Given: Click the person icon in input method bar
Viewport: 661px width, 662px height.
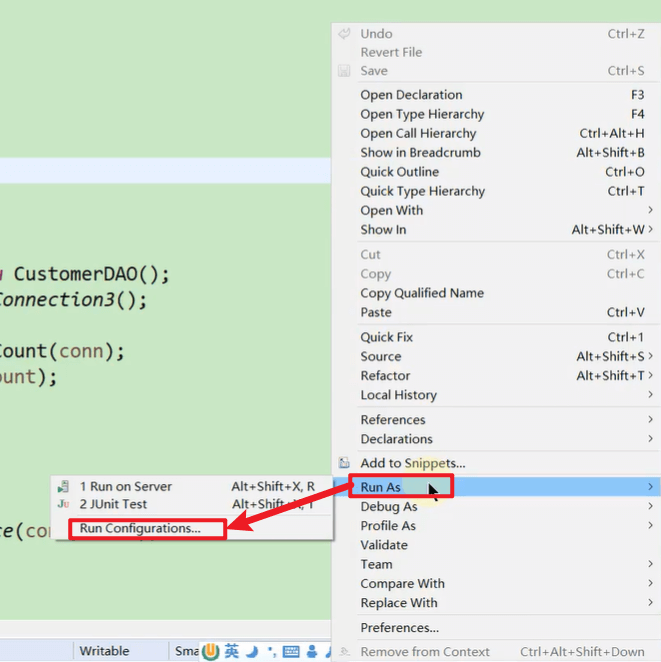Looking at the screenshot, I should pos(312,651).
